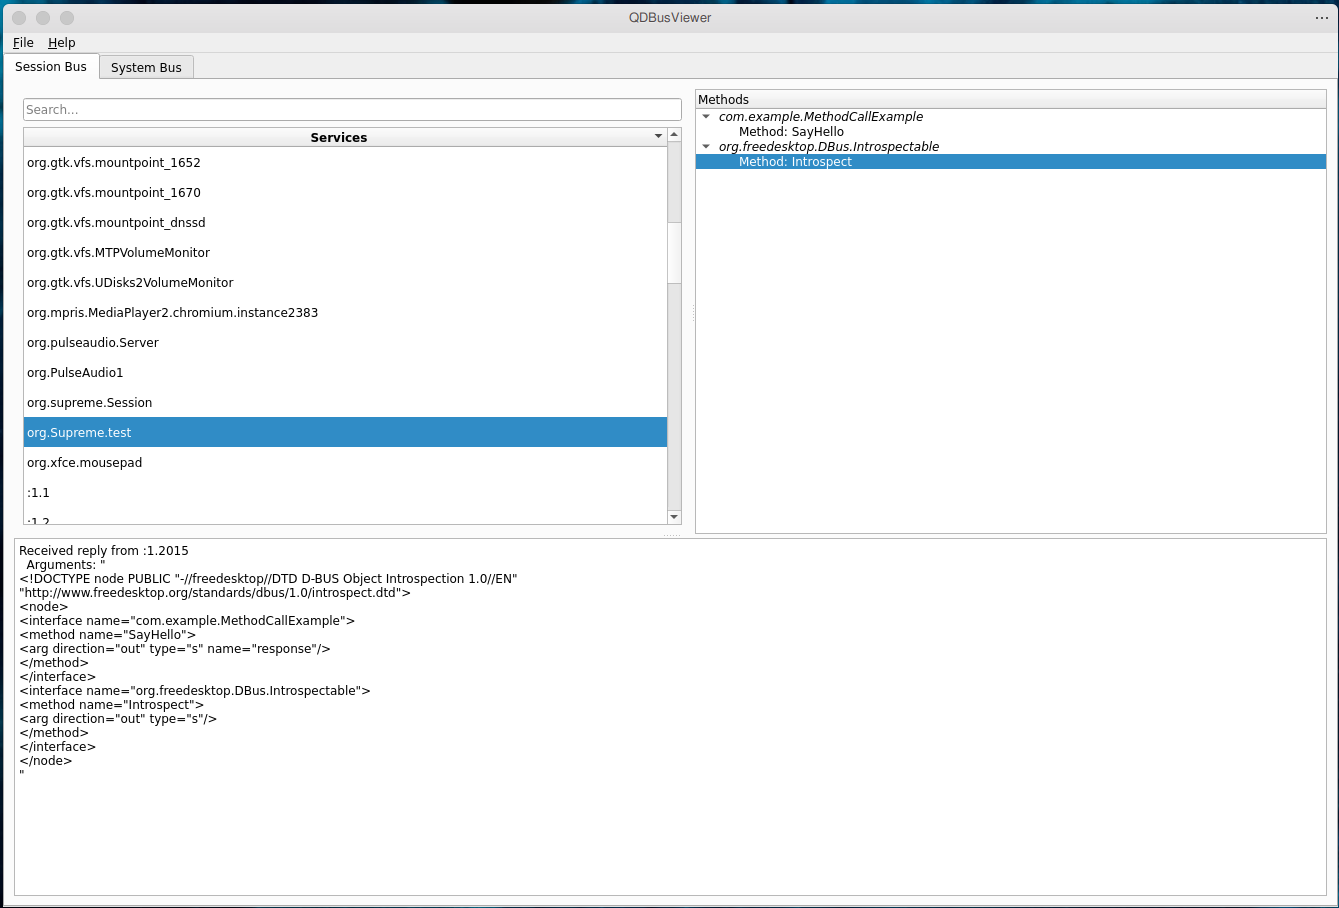1339x908 pixels.
Task: Select the org.xfce.mousepad service
Action: [85, 463]
